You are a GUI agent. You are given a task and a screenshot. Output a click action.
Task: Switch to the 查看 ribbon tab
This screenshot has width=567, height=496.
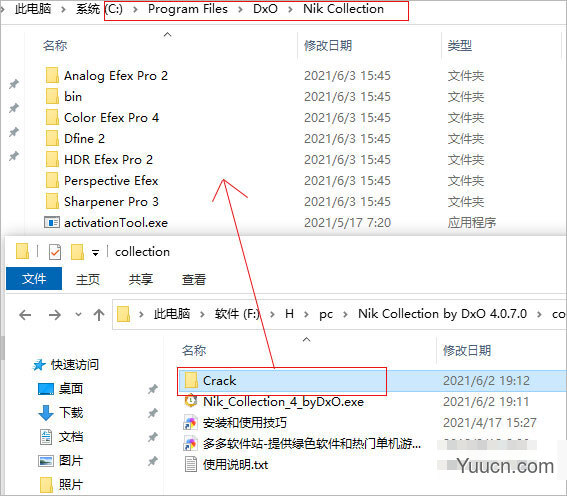194,279
